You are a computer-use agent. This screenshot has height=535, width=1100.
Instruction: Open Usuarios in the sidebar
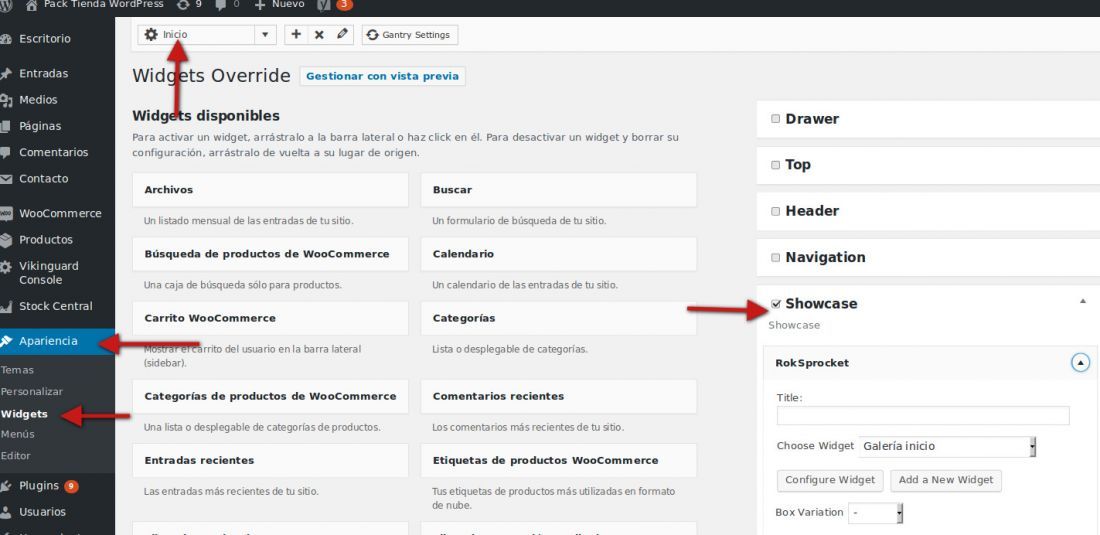click(x=42, y=512)
